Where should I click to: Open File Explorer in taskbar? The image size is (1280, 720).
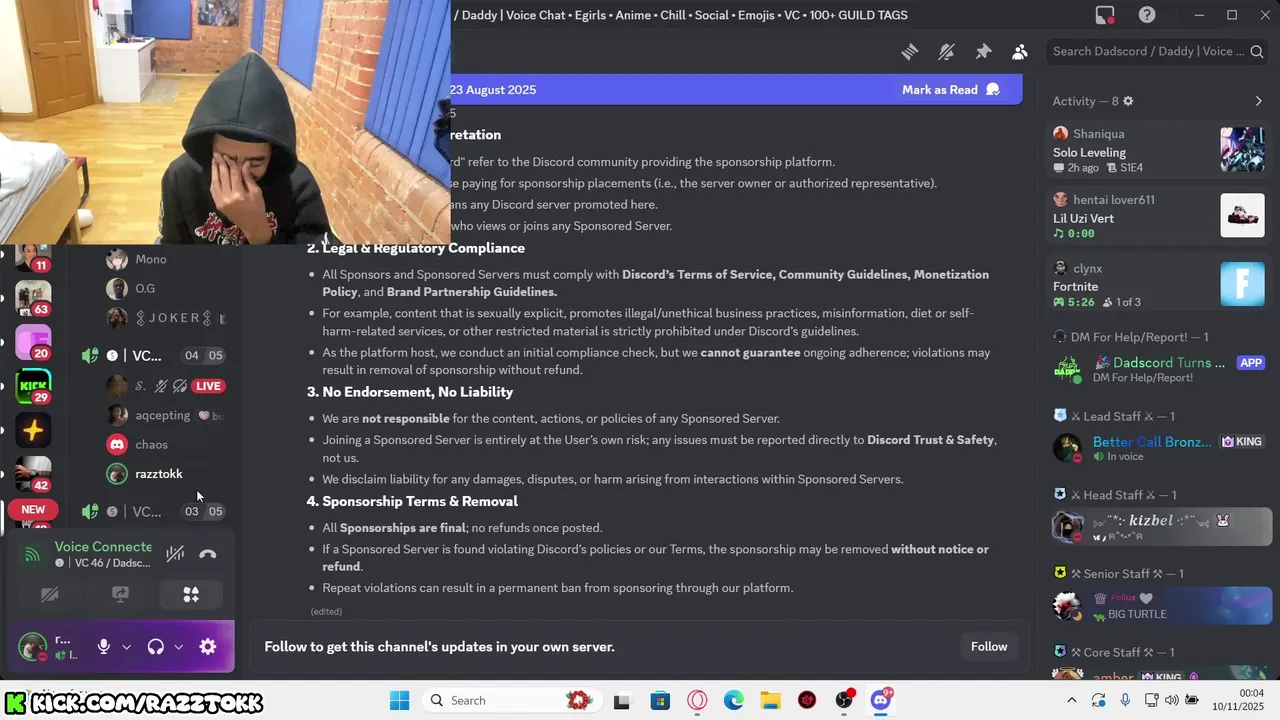[x=770, y=700]
